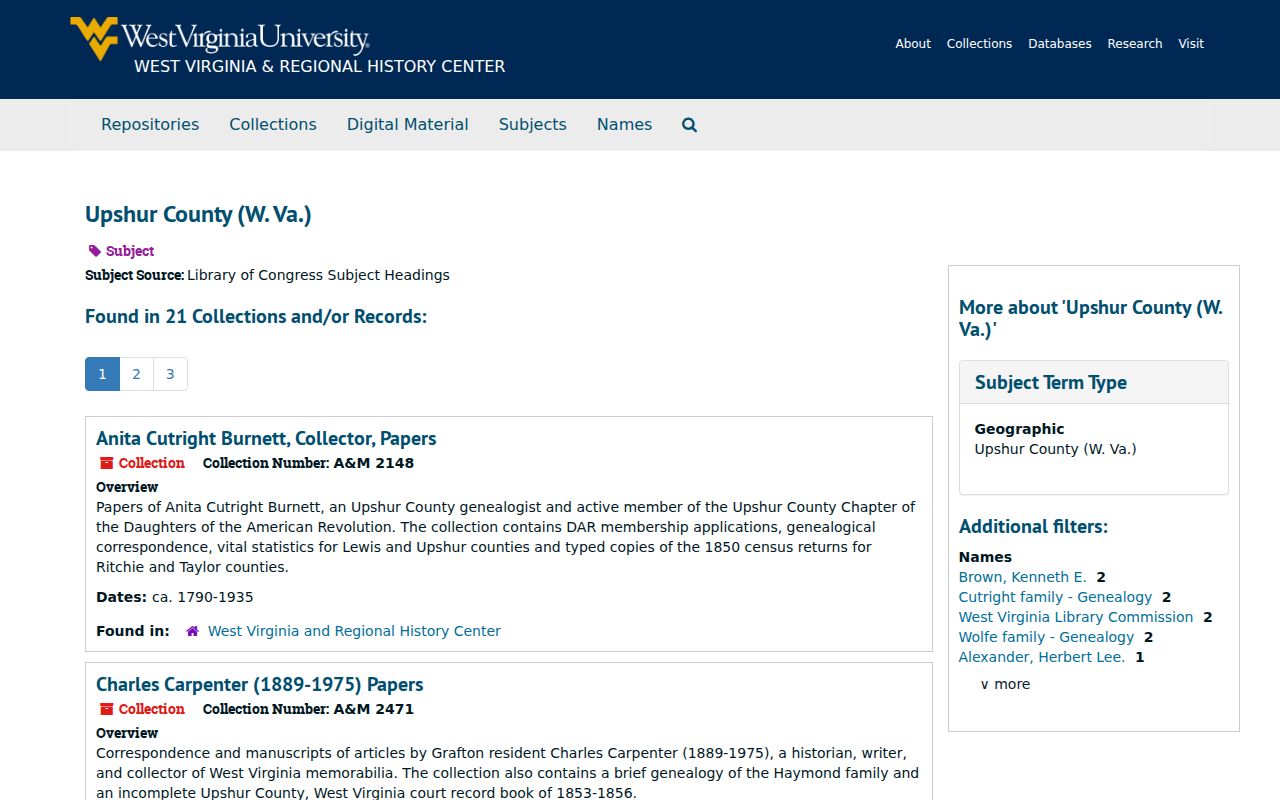Viewport: 1280px width, 800px height.
Task: Click Collection Number A&M 2148 text
Action: coord(308,463)
